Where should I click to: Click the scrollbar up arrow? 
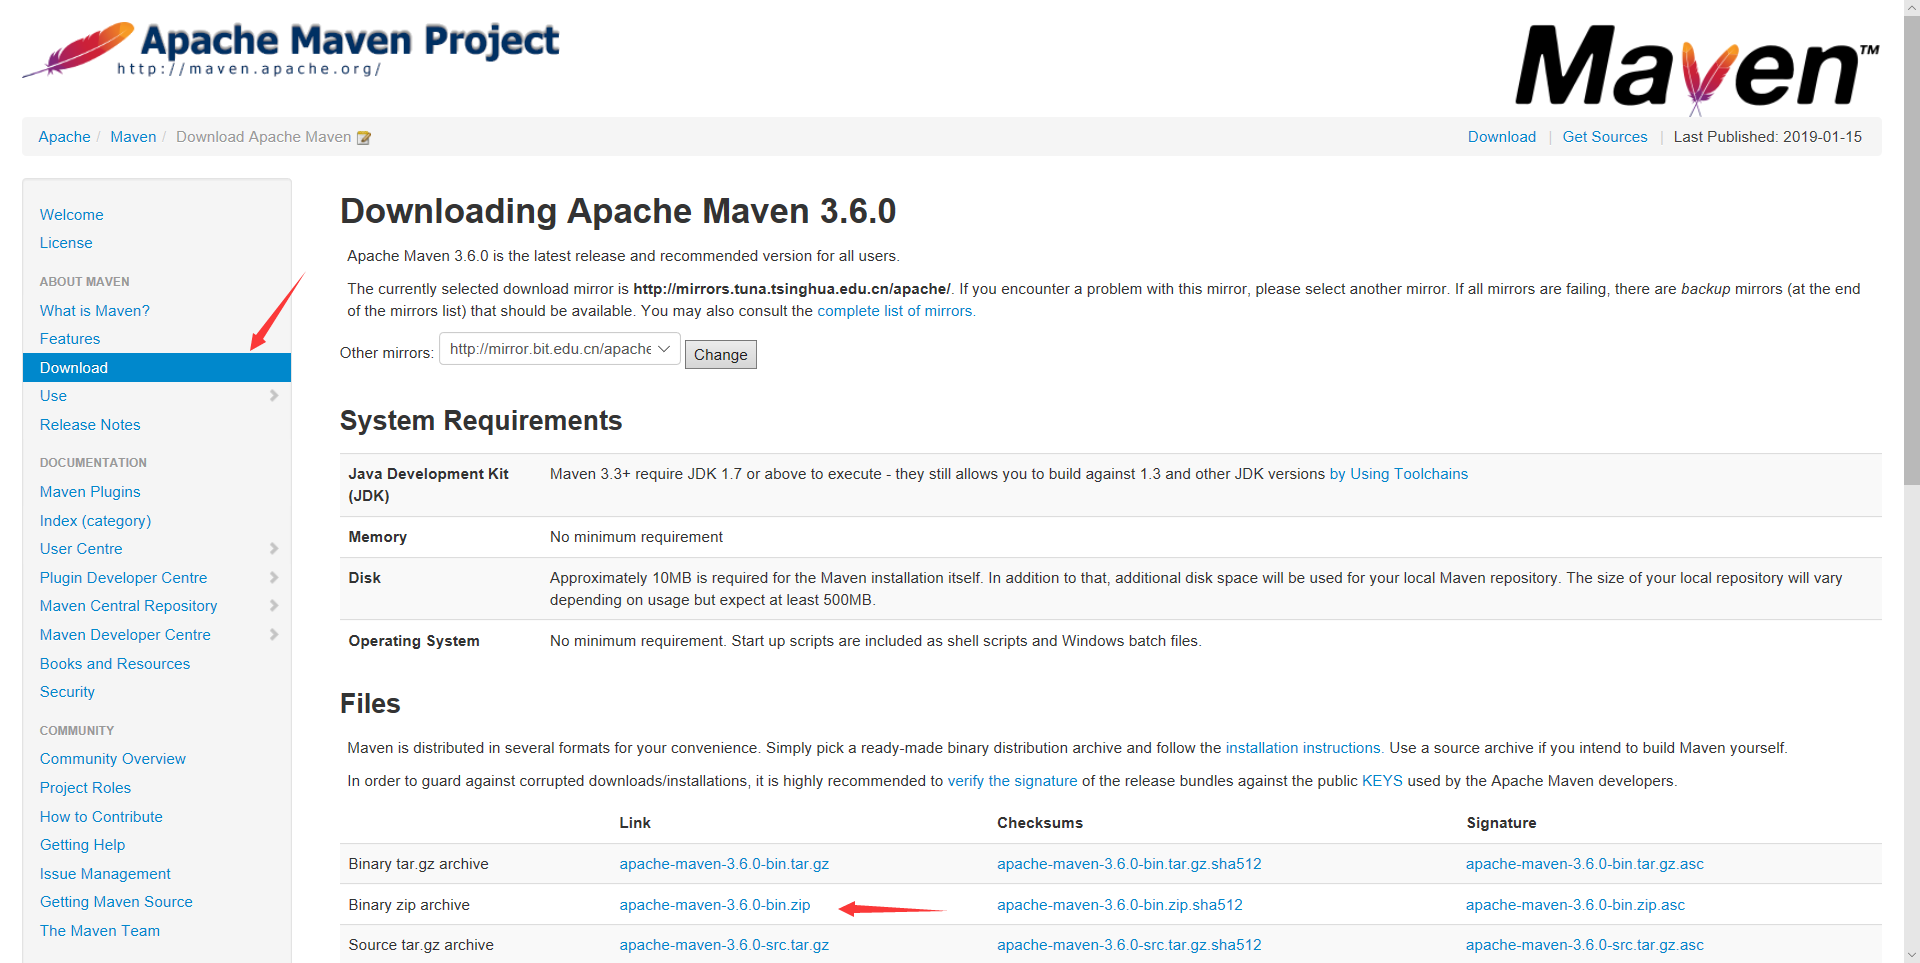pos(1911,8)
